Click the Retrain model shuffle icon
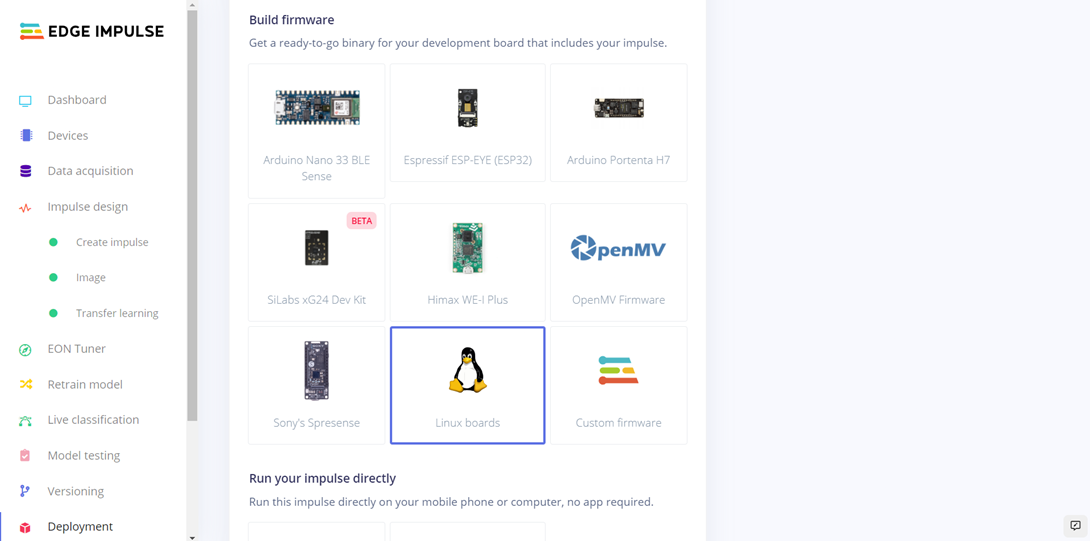The height and width of the screenshot is (541, 1090). [25, 385]
